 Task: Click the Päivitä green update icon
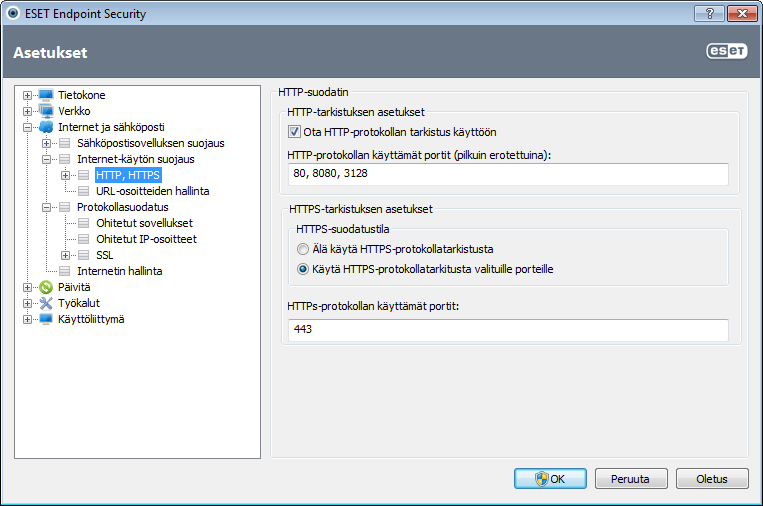[x=46, y=287]
